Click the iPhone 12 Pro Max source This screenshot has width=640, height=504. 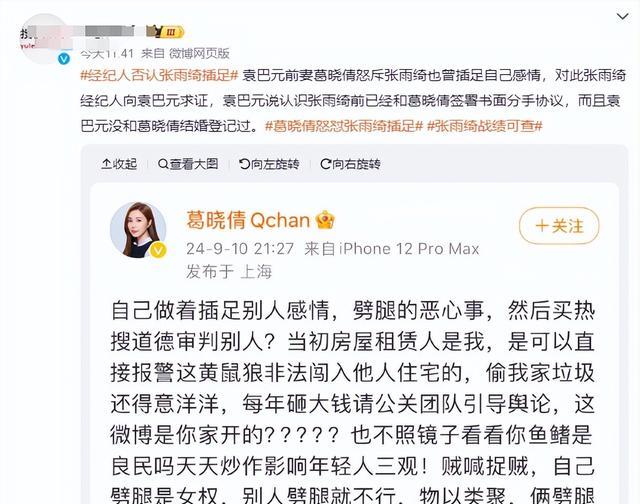click(x=409, y=249)
